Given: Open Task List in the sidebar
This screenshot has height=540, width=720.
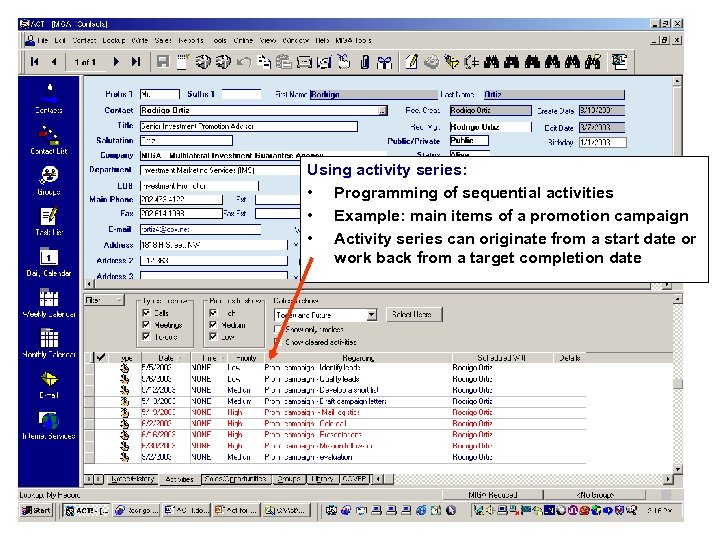Looking at the screenshot, I should coord(49,221).
